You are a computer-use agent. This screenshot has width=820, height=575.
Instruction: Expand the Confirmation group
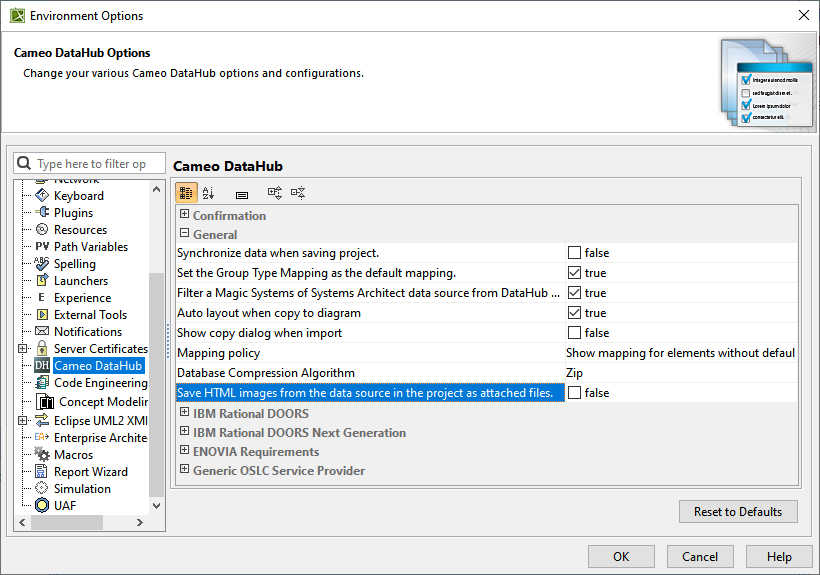click(184, 215)
